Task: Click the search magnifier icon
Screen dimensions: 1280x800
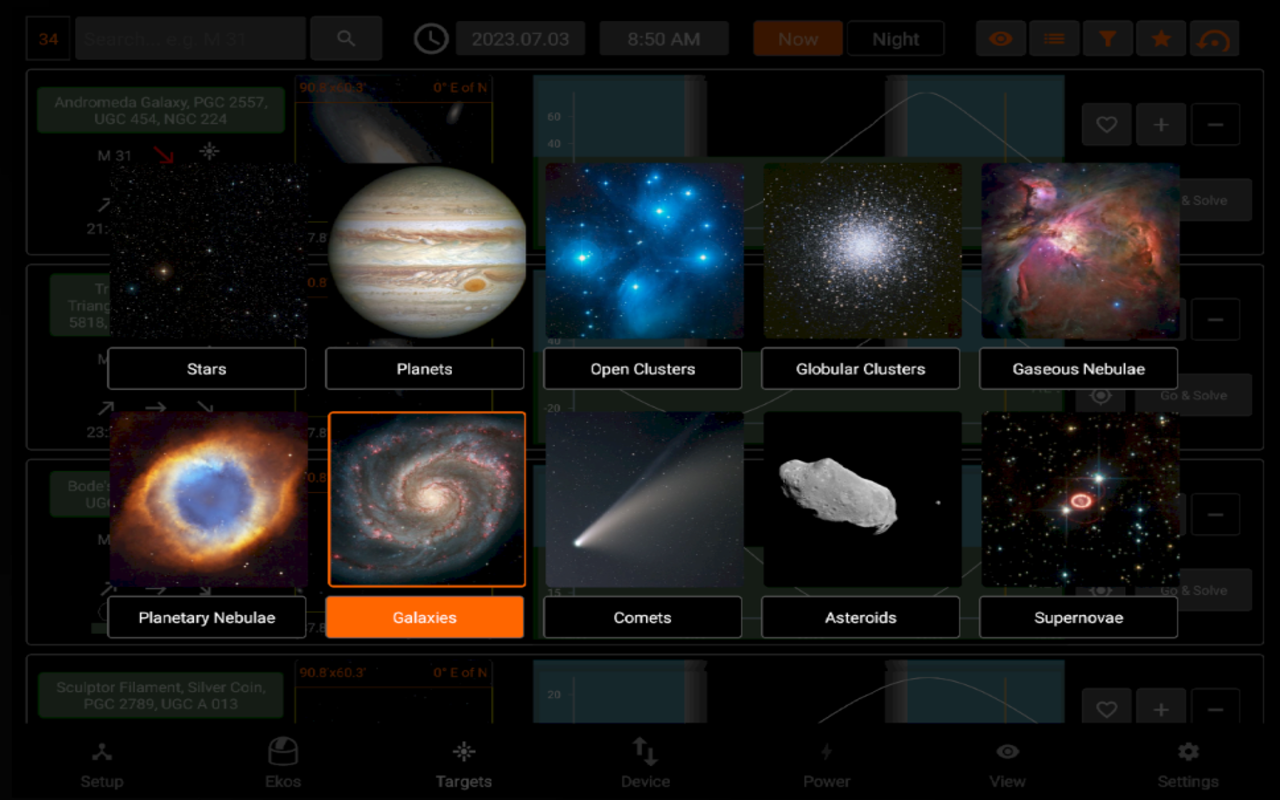Action: (346, 39)
